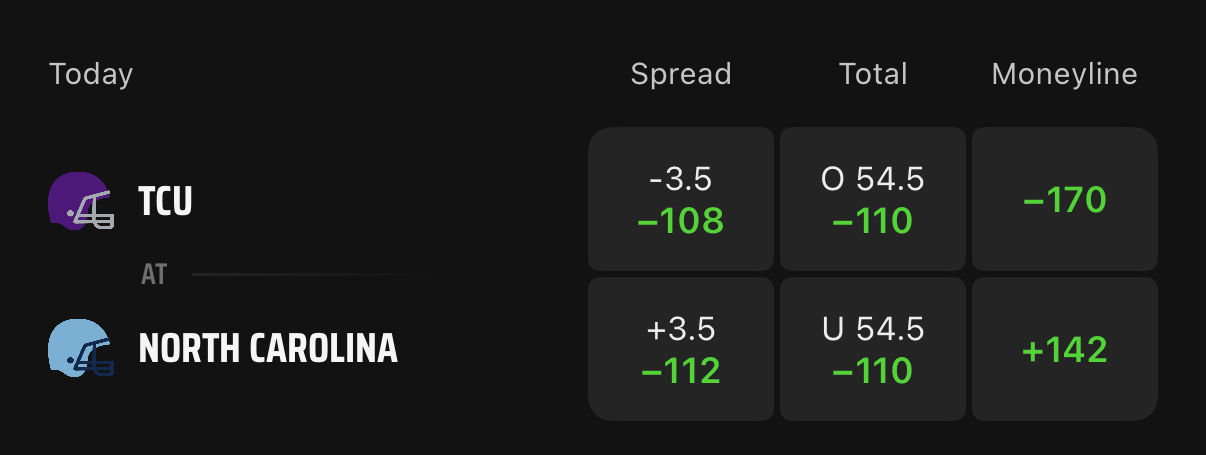This screenshot has width=1206, height=455.
Task: Tap the green -112 spread odds
Action: (x=681, y=371)
